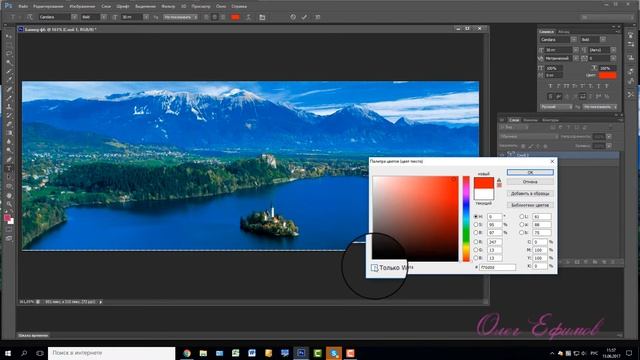The height and width of the screenshot is (360, 640).
Task: Click the taskbar search box
Action: (111, 353)
